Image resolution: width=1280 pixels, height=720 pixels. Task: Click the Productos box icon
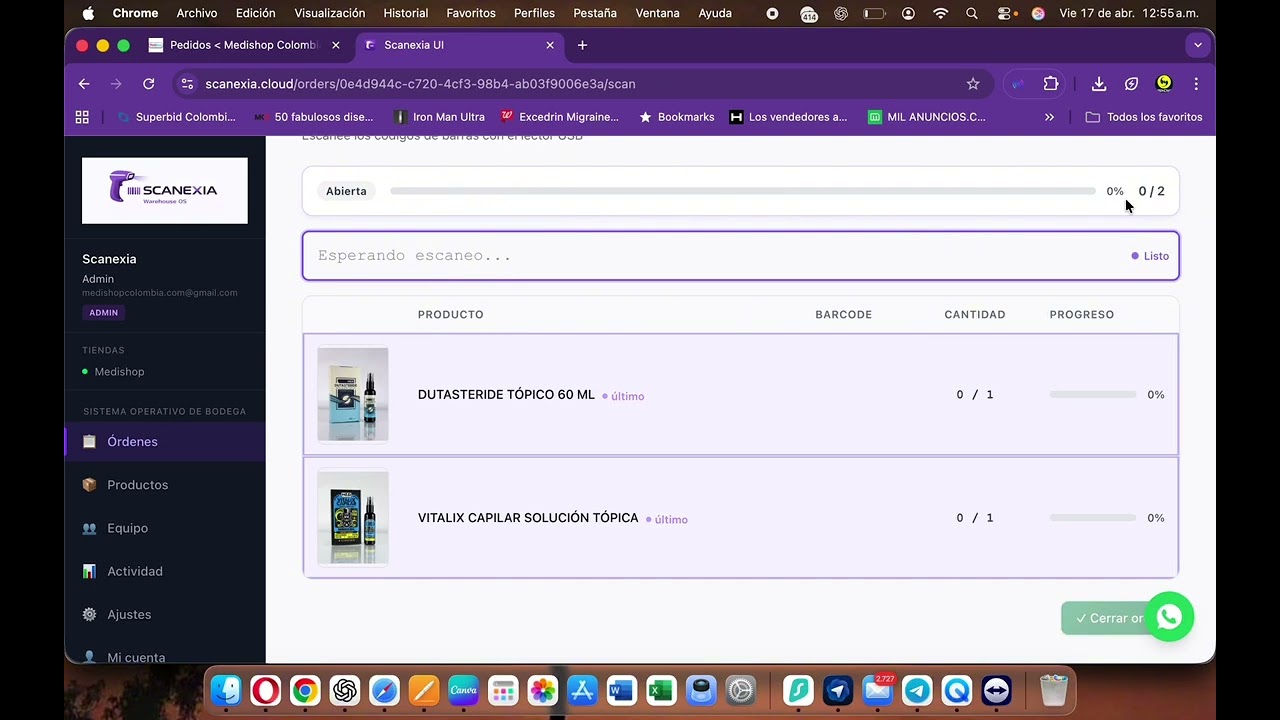89,485
